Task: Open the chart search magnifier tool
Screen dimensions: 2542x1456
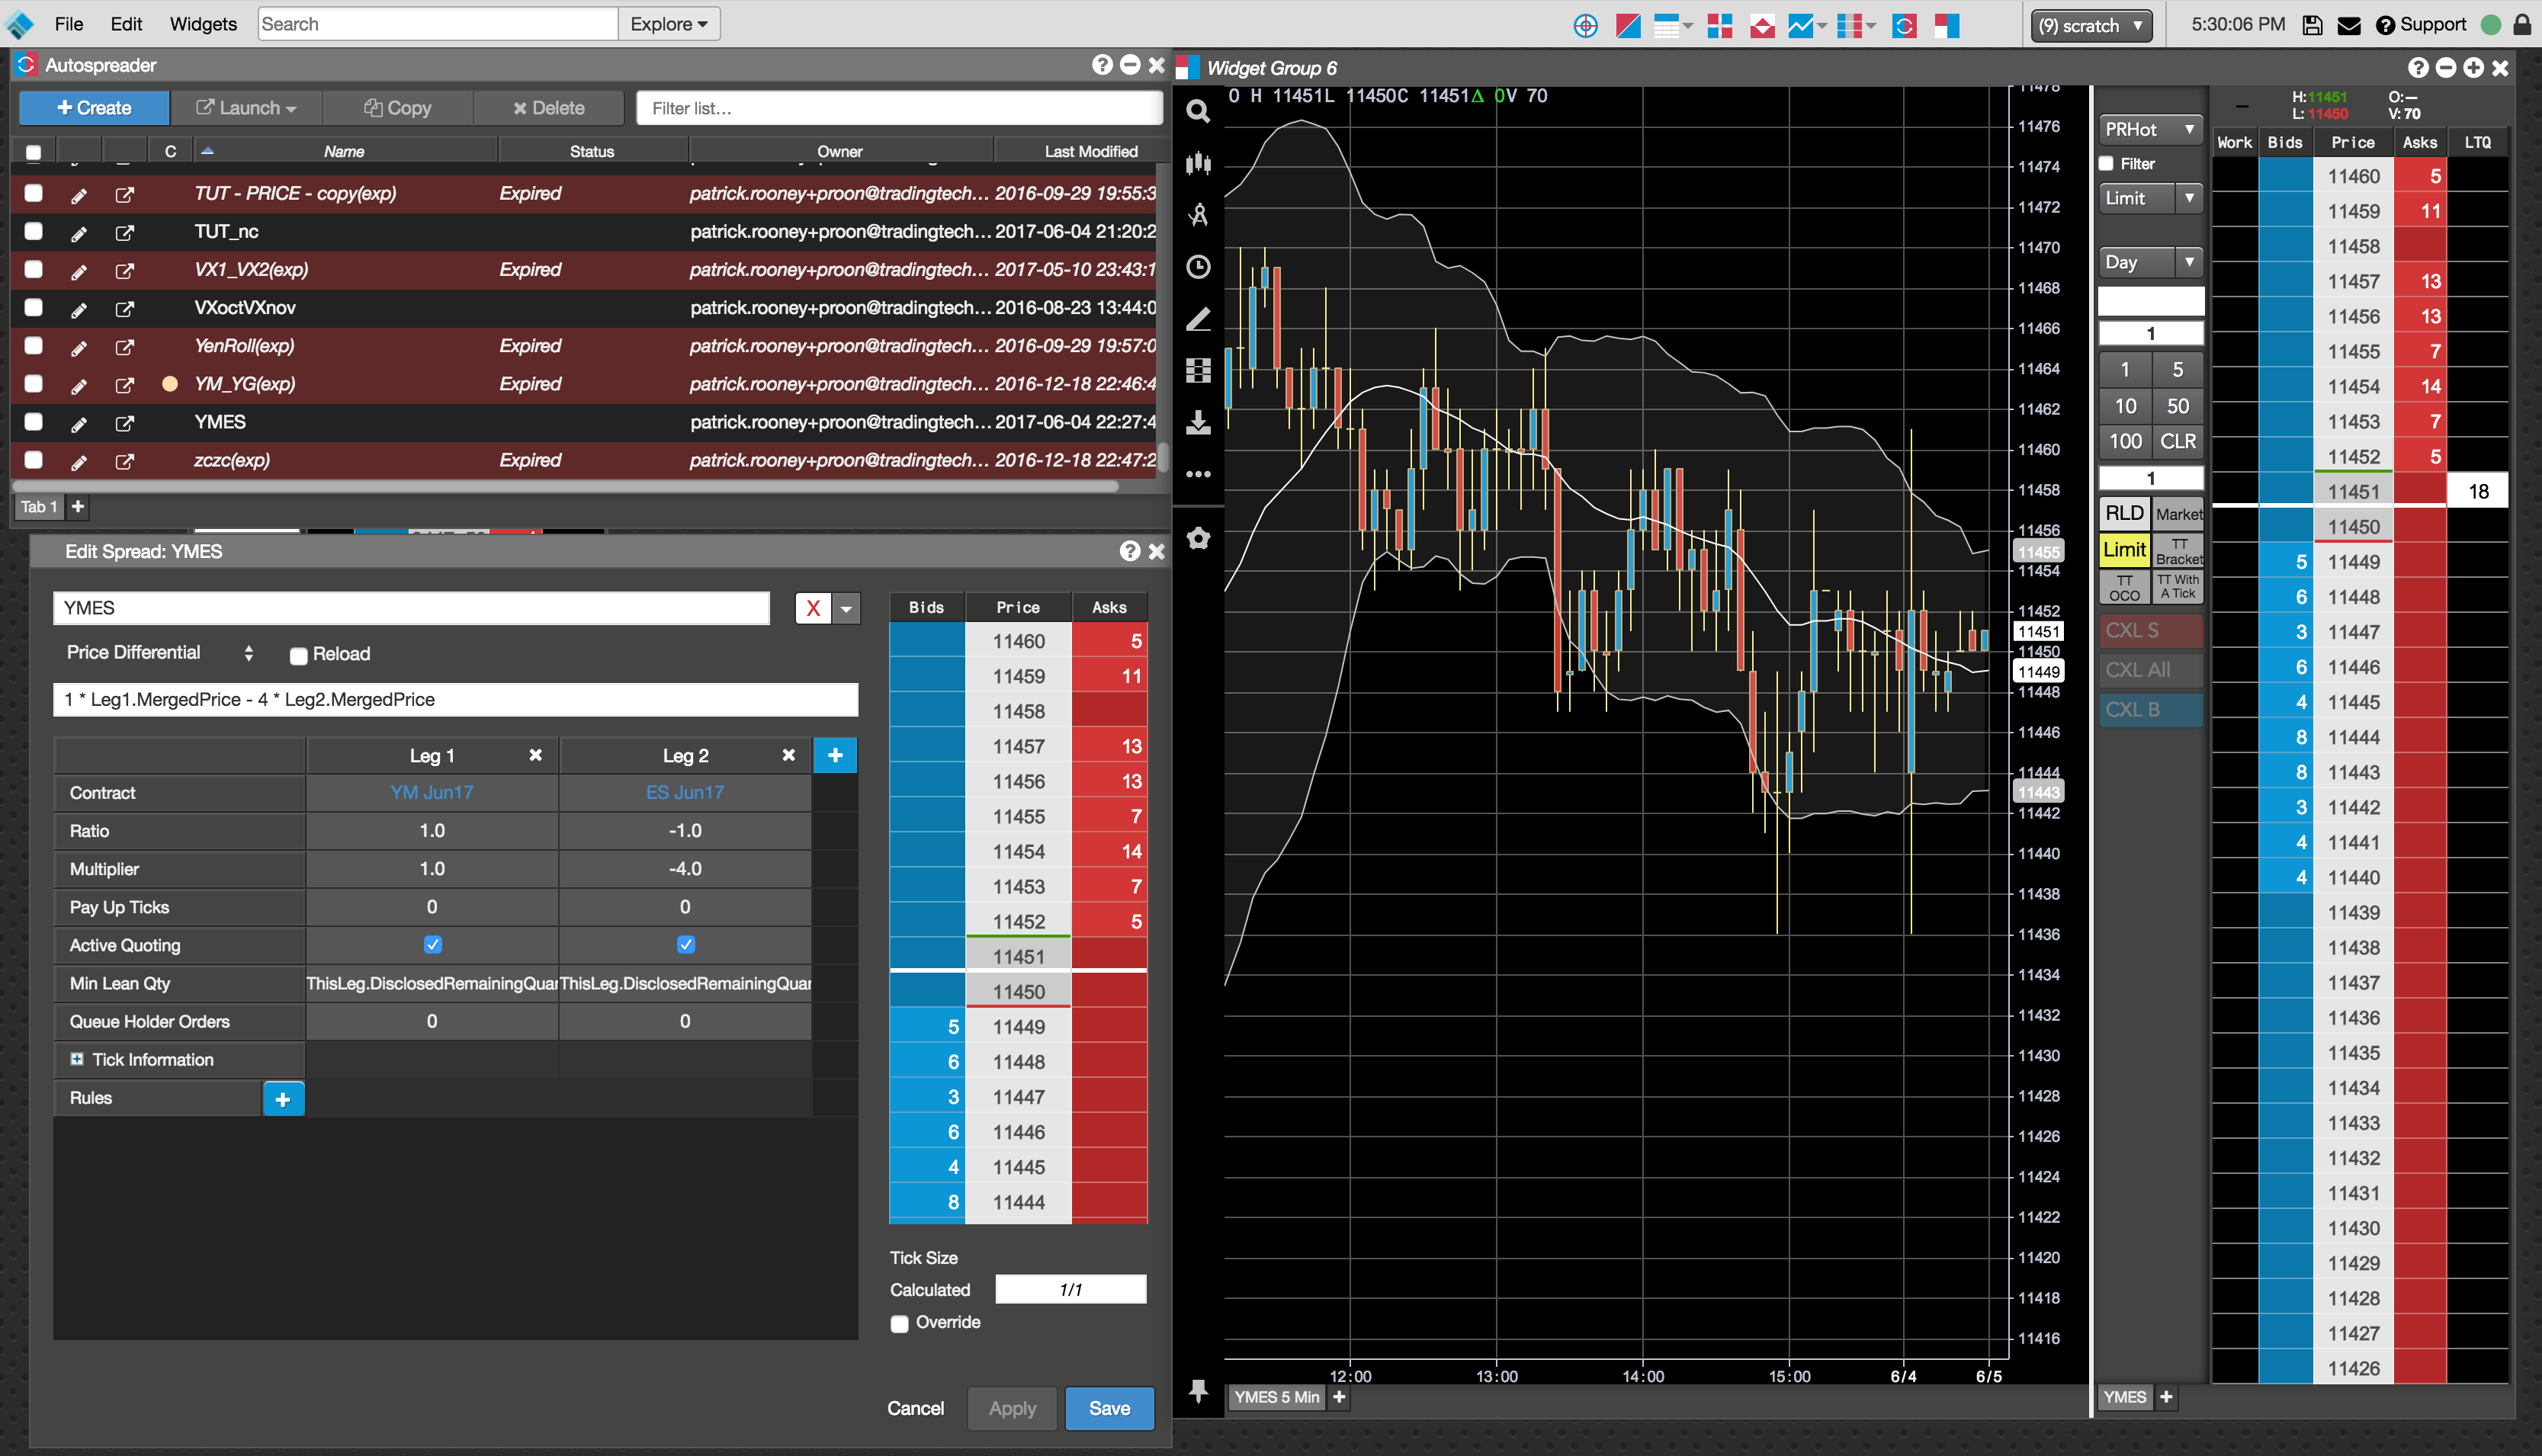Action: (1198, 111)
